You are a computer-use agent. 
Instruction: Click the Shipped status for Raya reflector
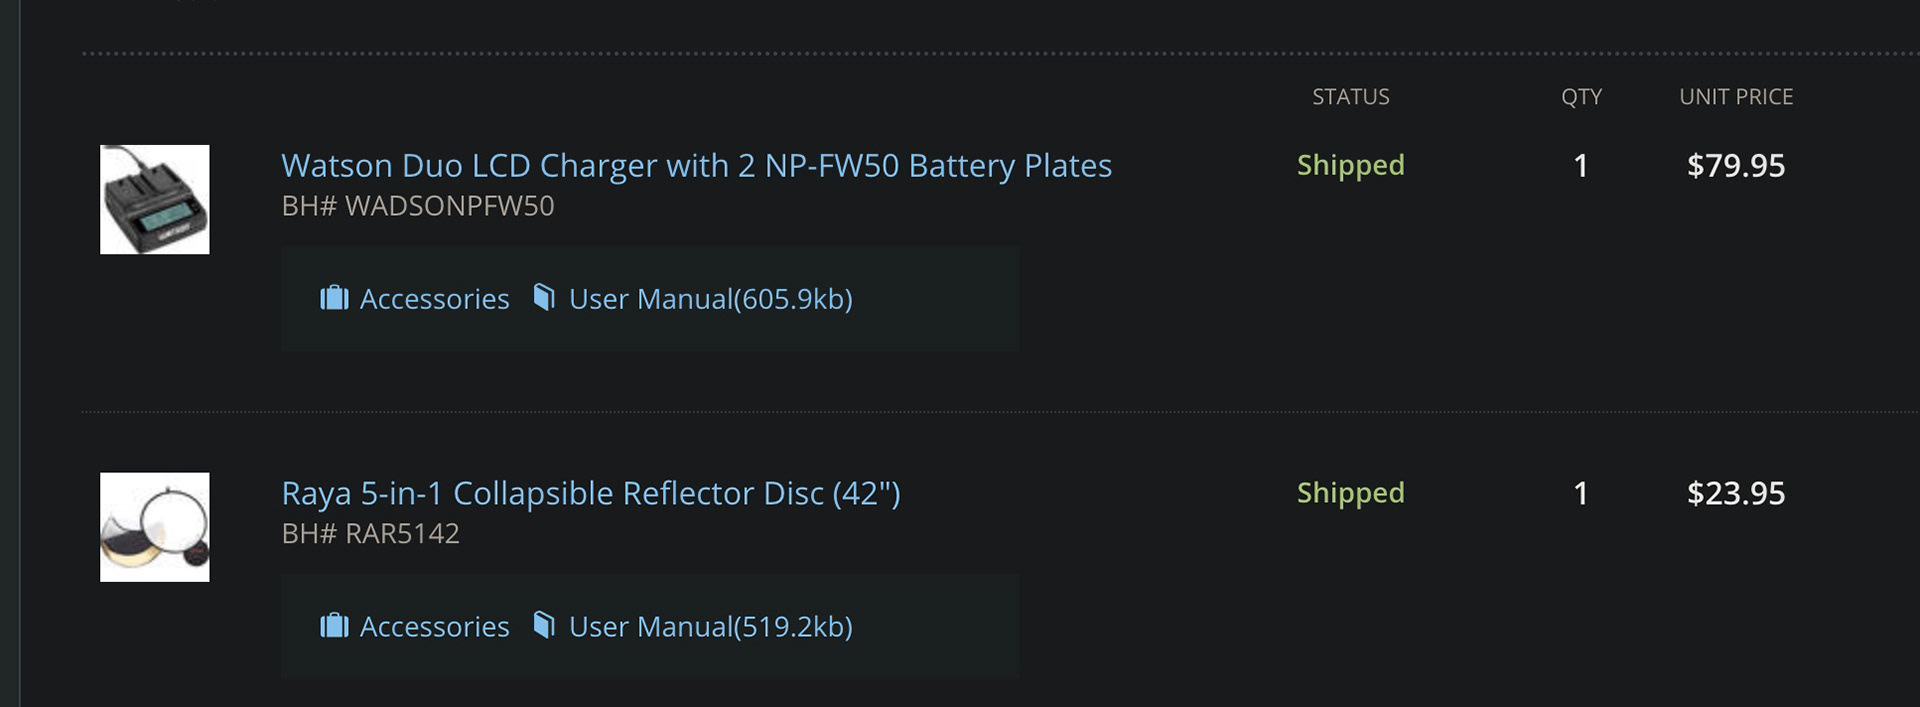click(x=1350, y=493)
